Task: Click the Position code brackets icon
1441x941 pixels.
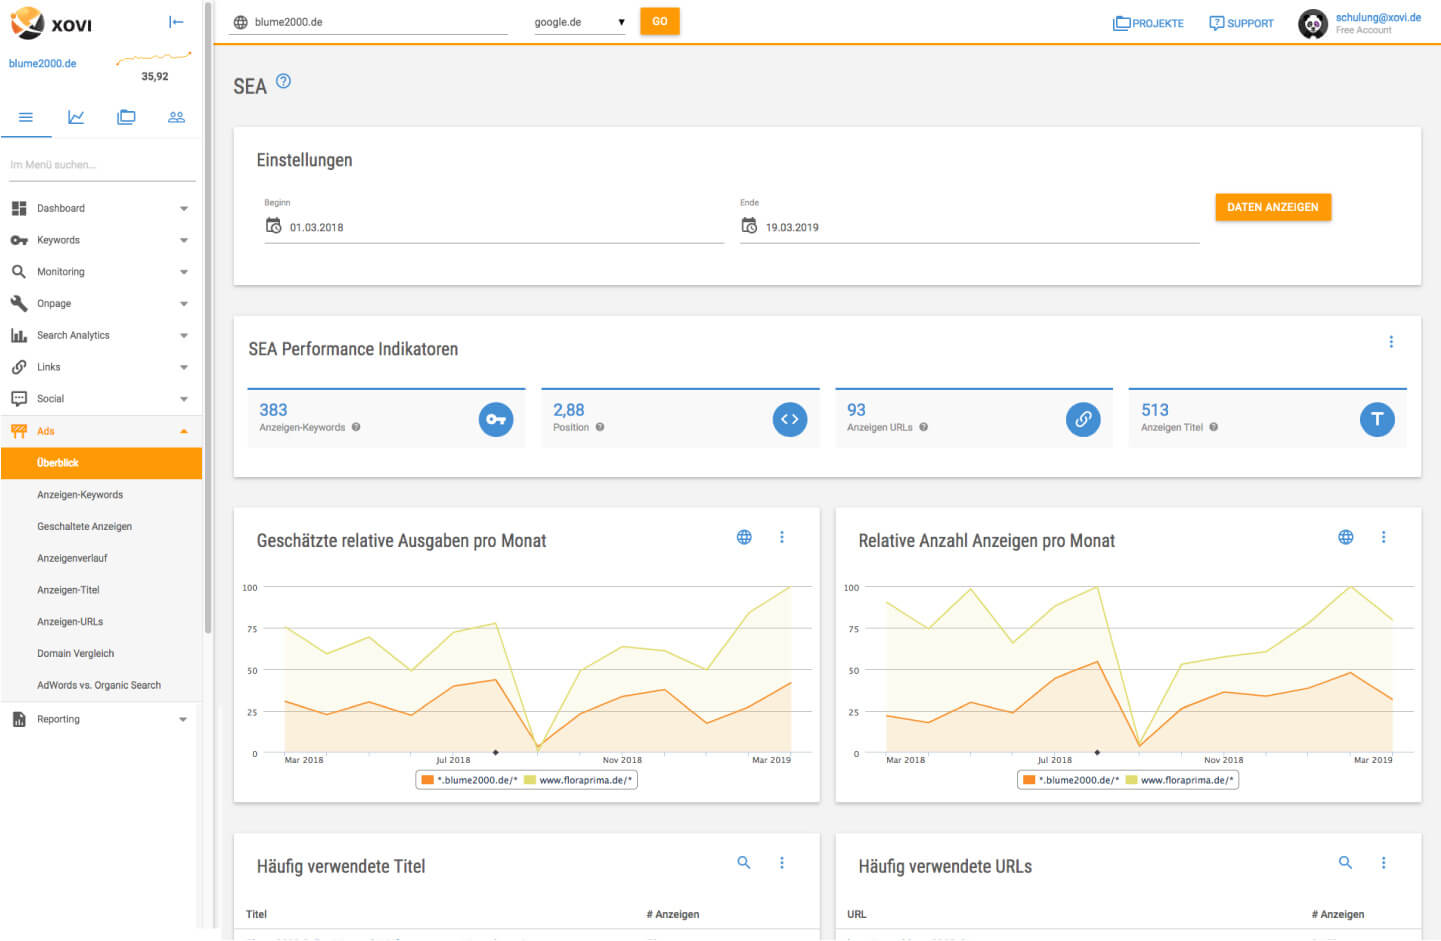Action: point(790,419)
